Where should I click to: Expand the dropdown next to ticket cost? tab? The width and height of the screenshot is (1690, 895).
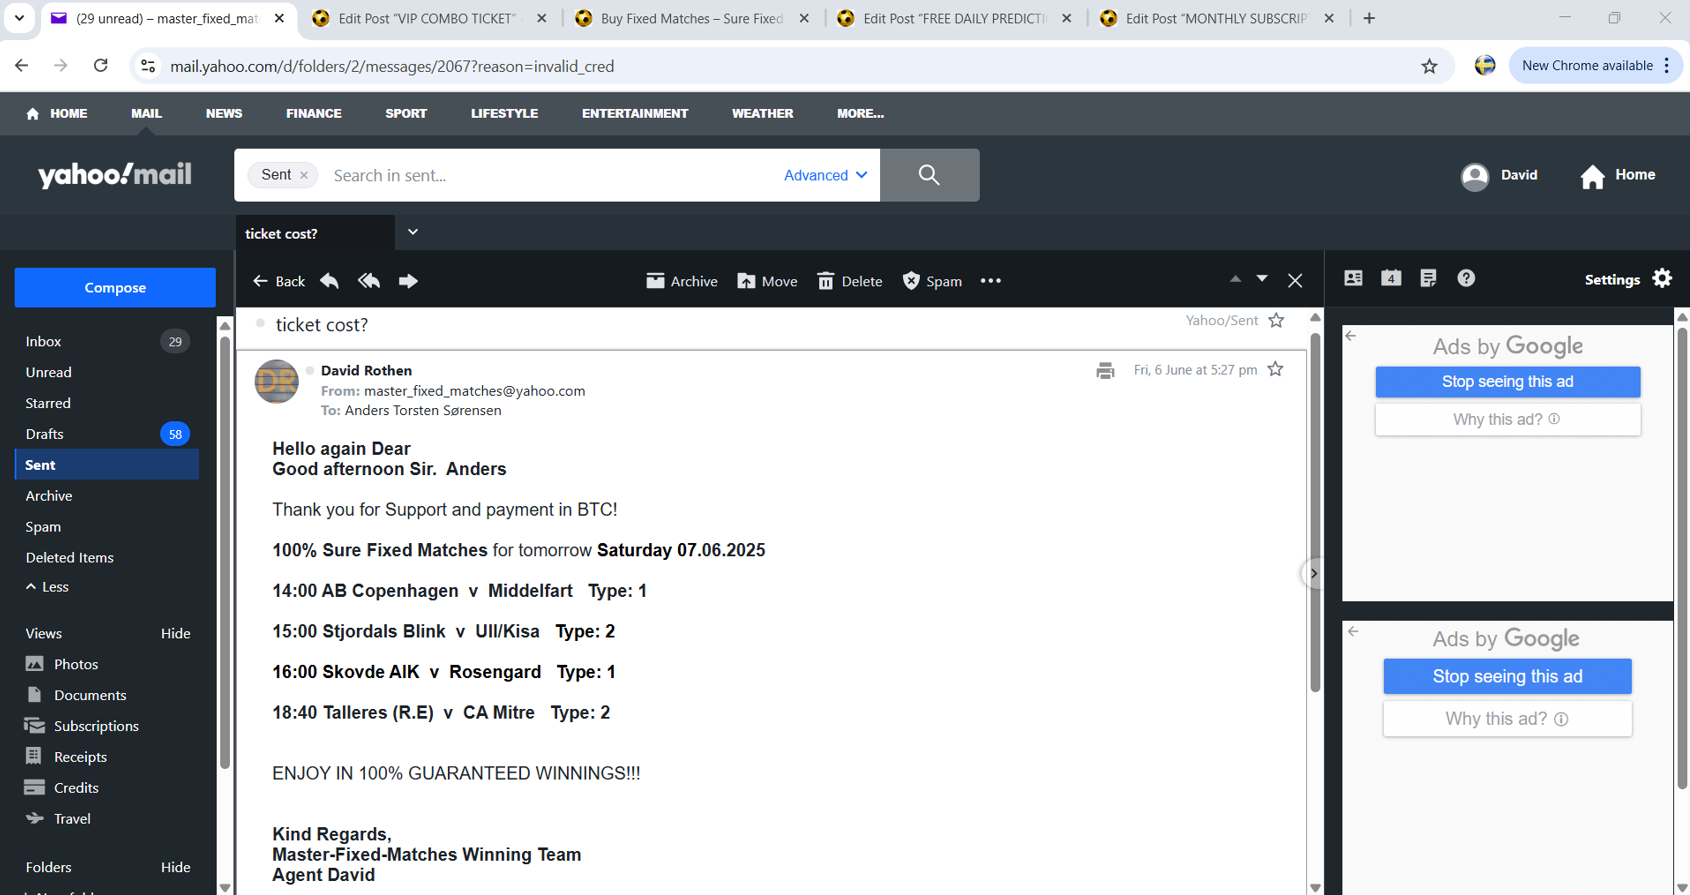[413, 232]
